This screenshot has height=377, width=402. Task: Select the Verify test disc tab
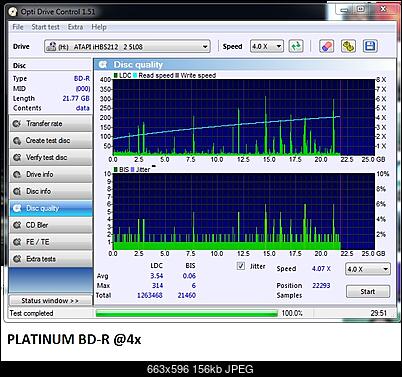[x=51, y=157]
